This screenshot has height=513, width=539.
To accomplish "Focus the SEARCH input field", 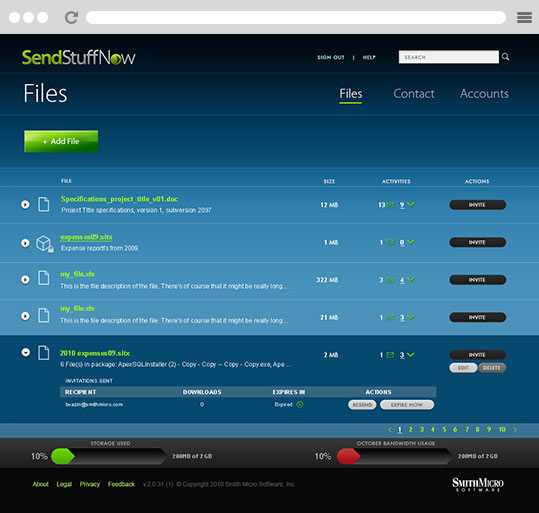I will click(449, 57).
